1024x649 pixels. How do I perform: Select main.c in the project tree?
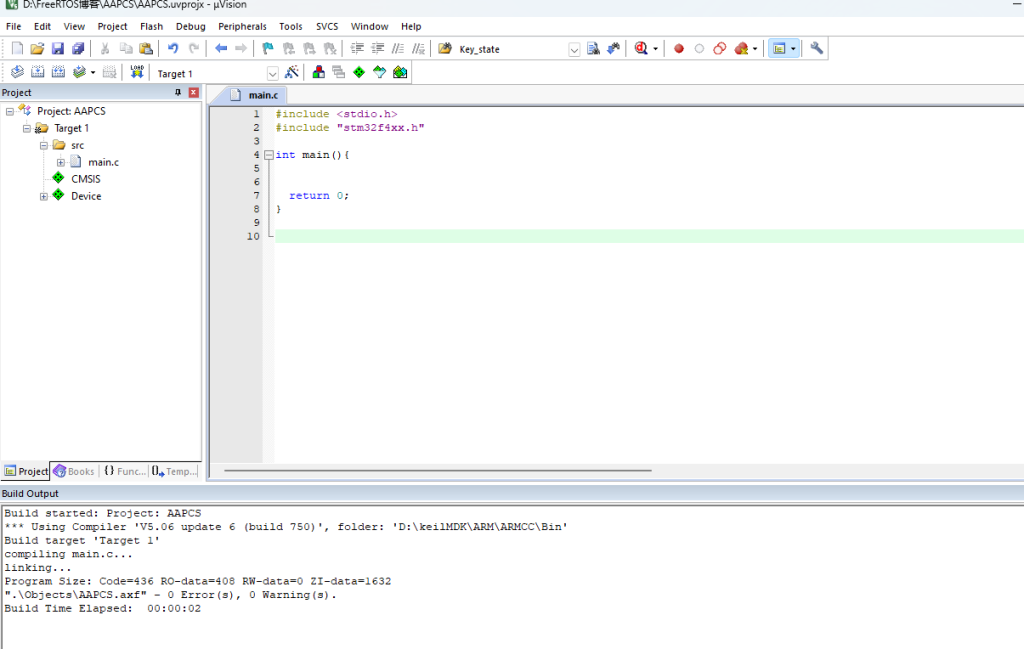pyautogui.click(x=103, y=162)
